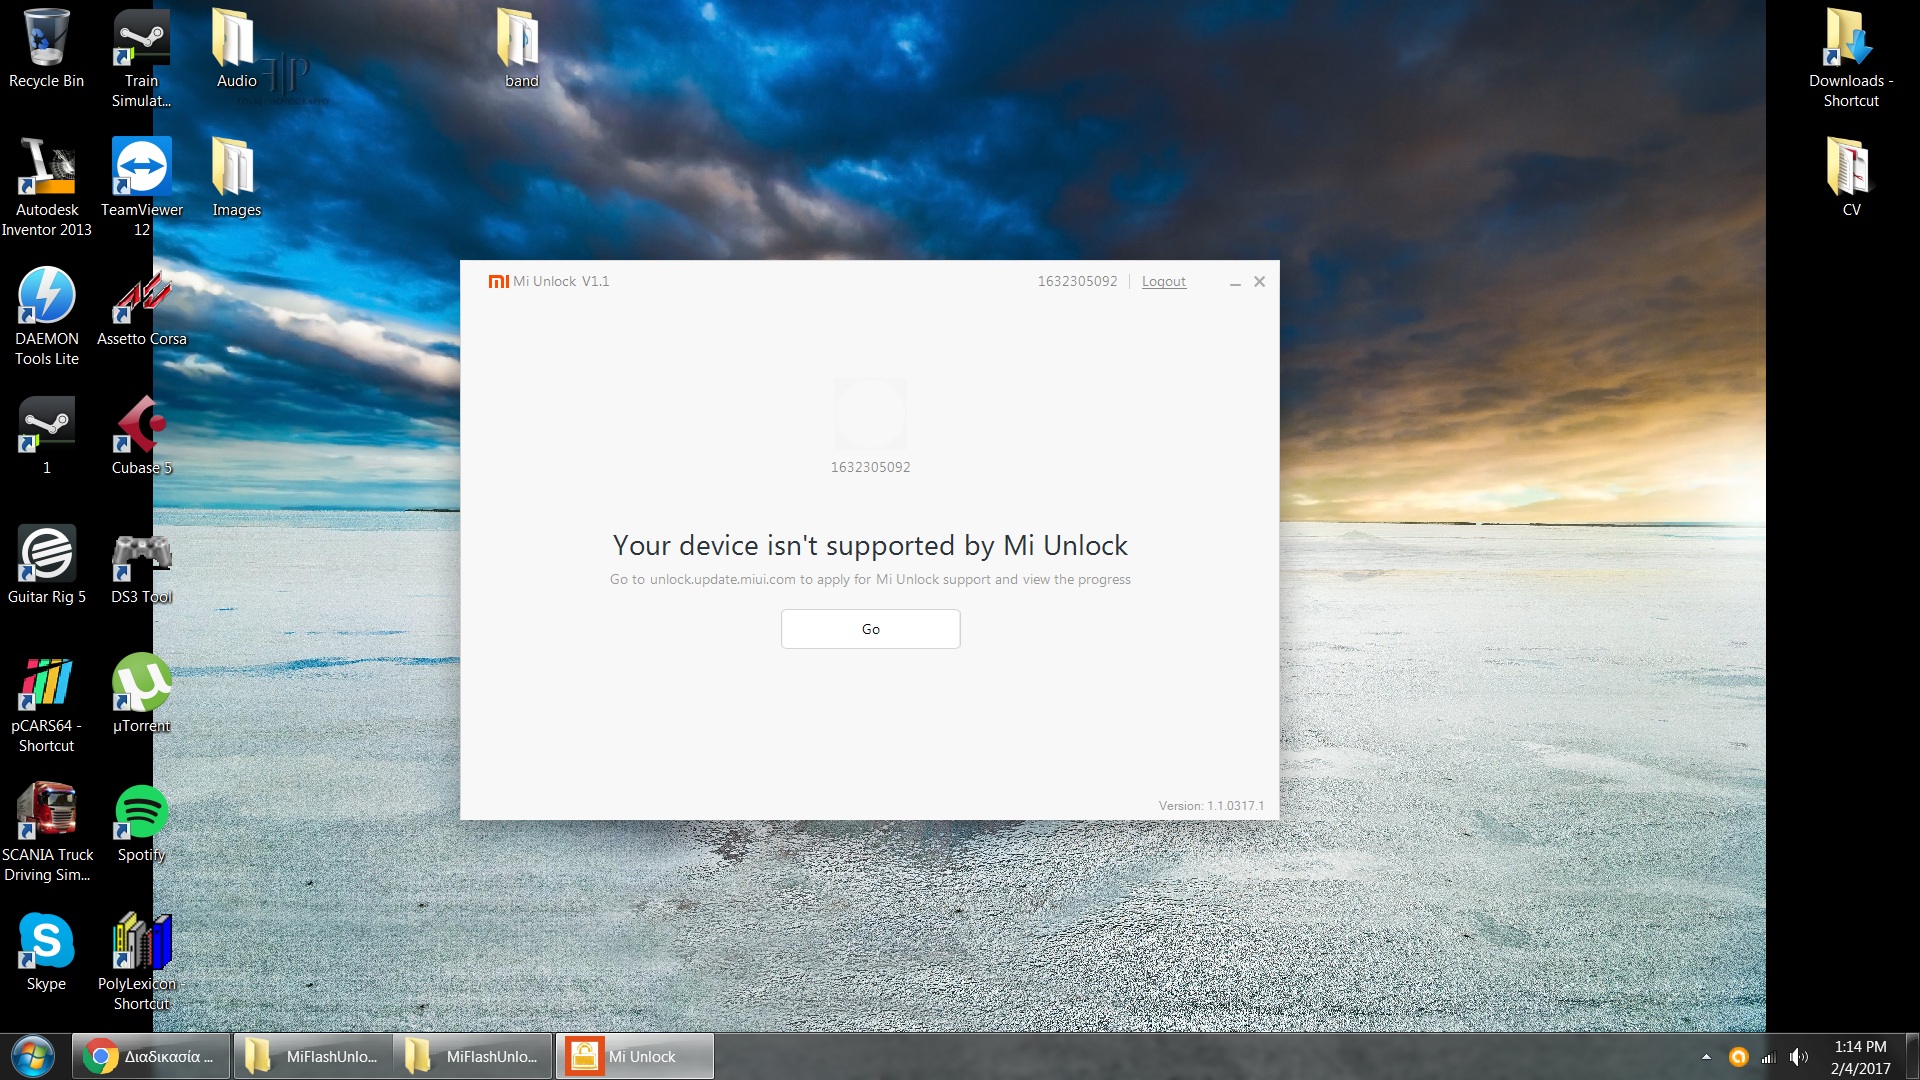Select the Spotify desktop shortcut
Screen dimensions: 1920x1080
coord(141,813)
